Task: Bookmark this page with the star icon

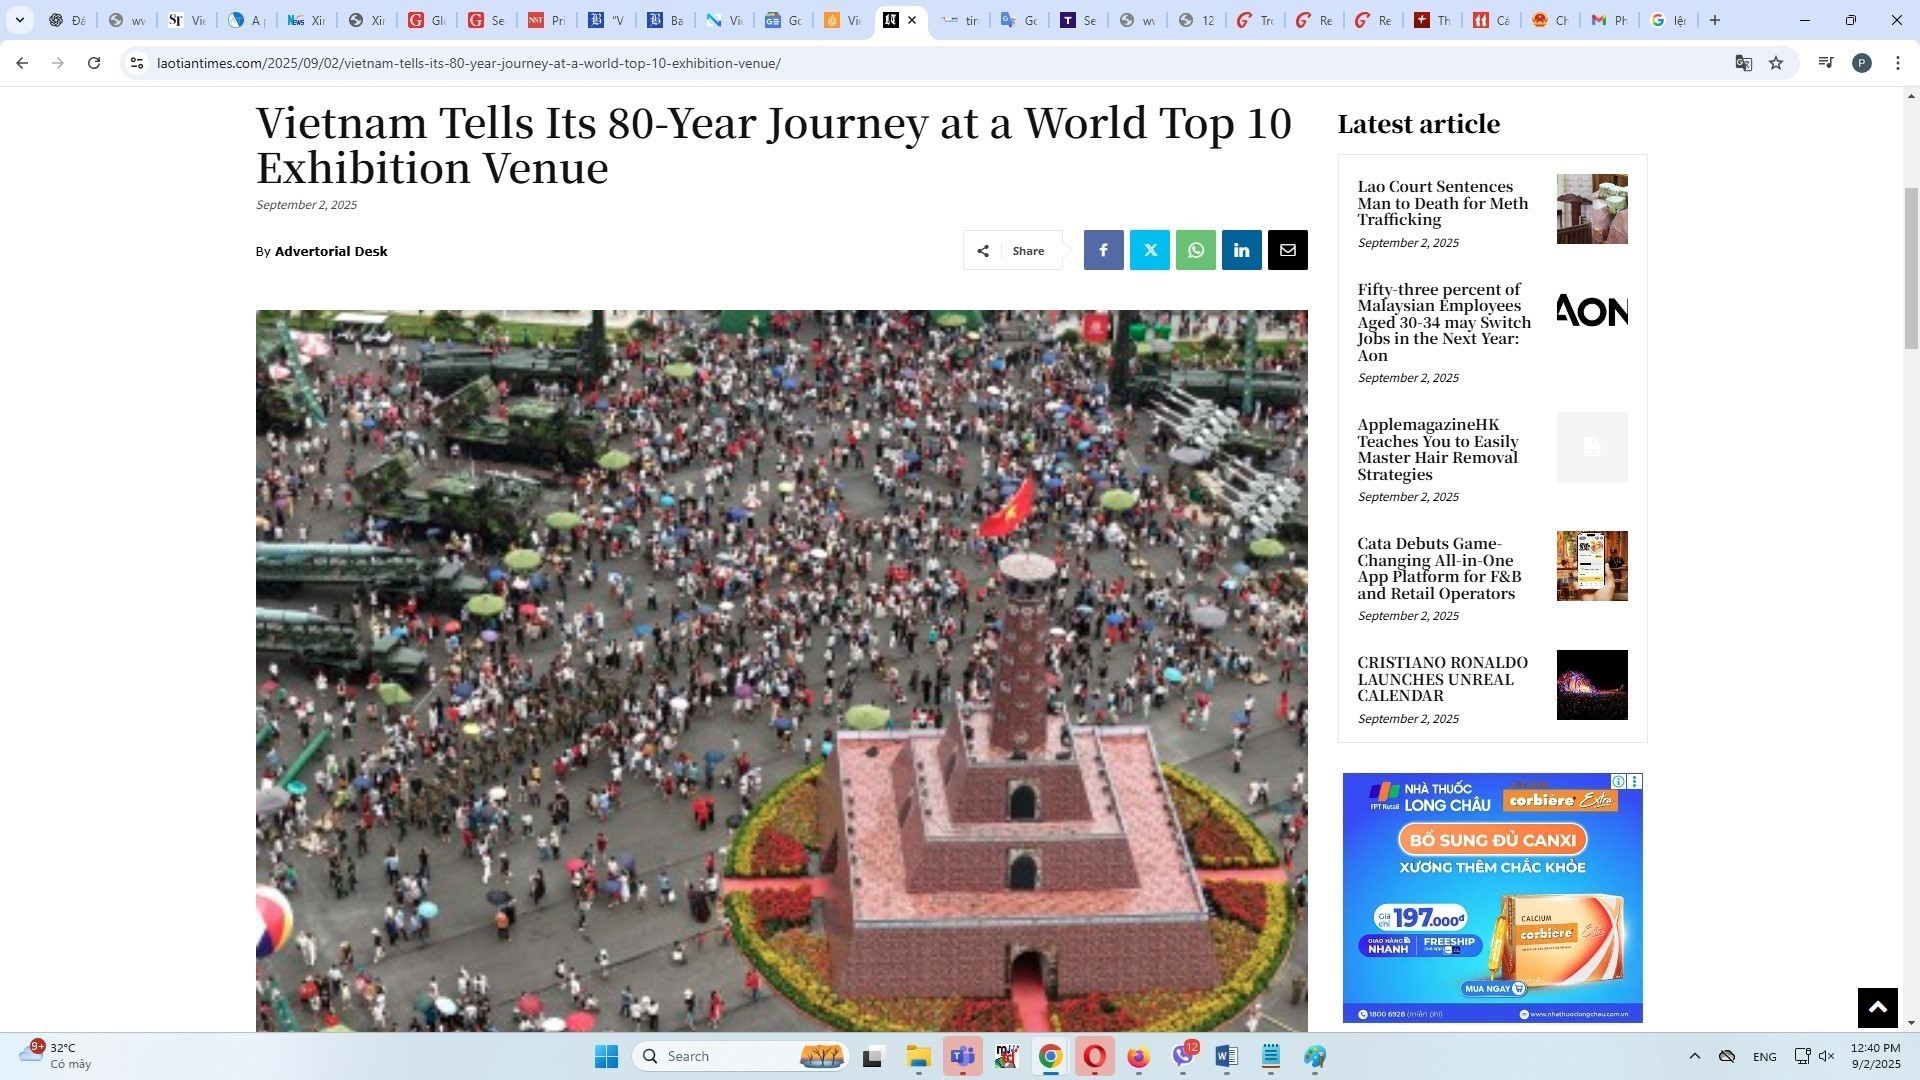Action: tap(1776, 63)
